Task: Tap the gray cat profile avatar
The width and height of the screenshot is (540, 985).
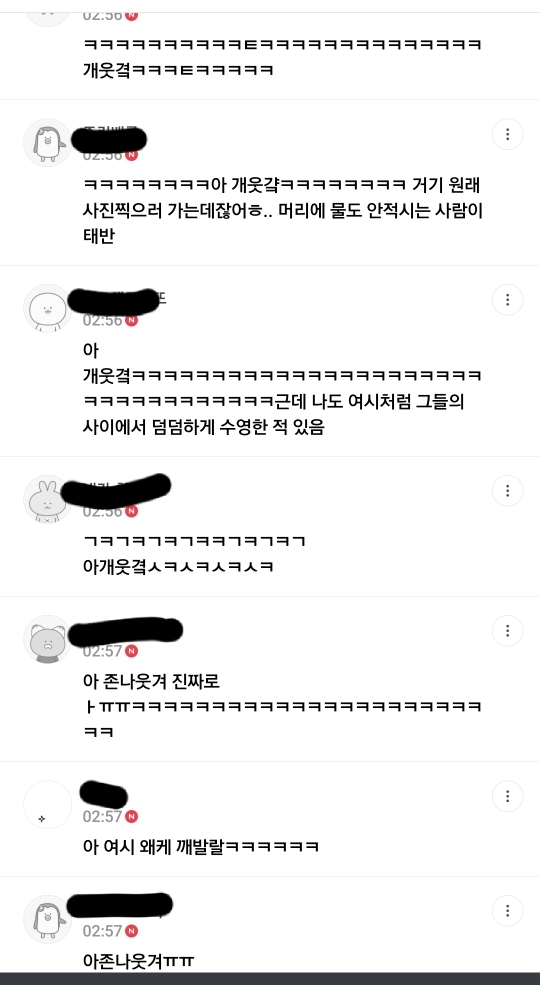Action: pos(48,639)
